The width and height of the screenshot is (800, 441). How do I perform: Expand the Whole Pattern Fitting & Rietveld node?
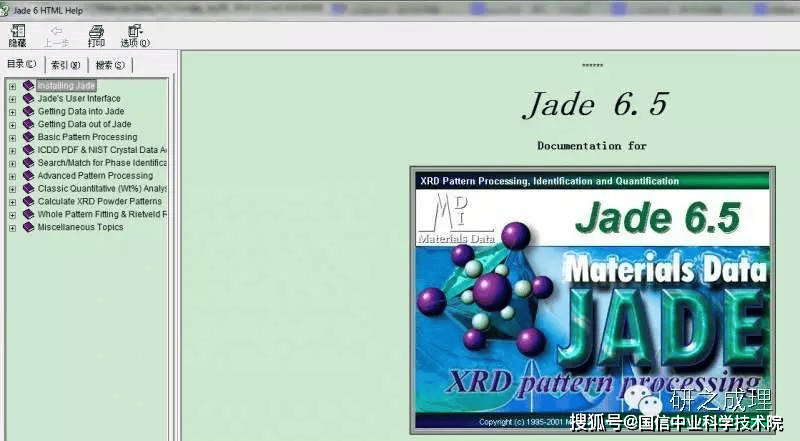[x=12, y=214]
